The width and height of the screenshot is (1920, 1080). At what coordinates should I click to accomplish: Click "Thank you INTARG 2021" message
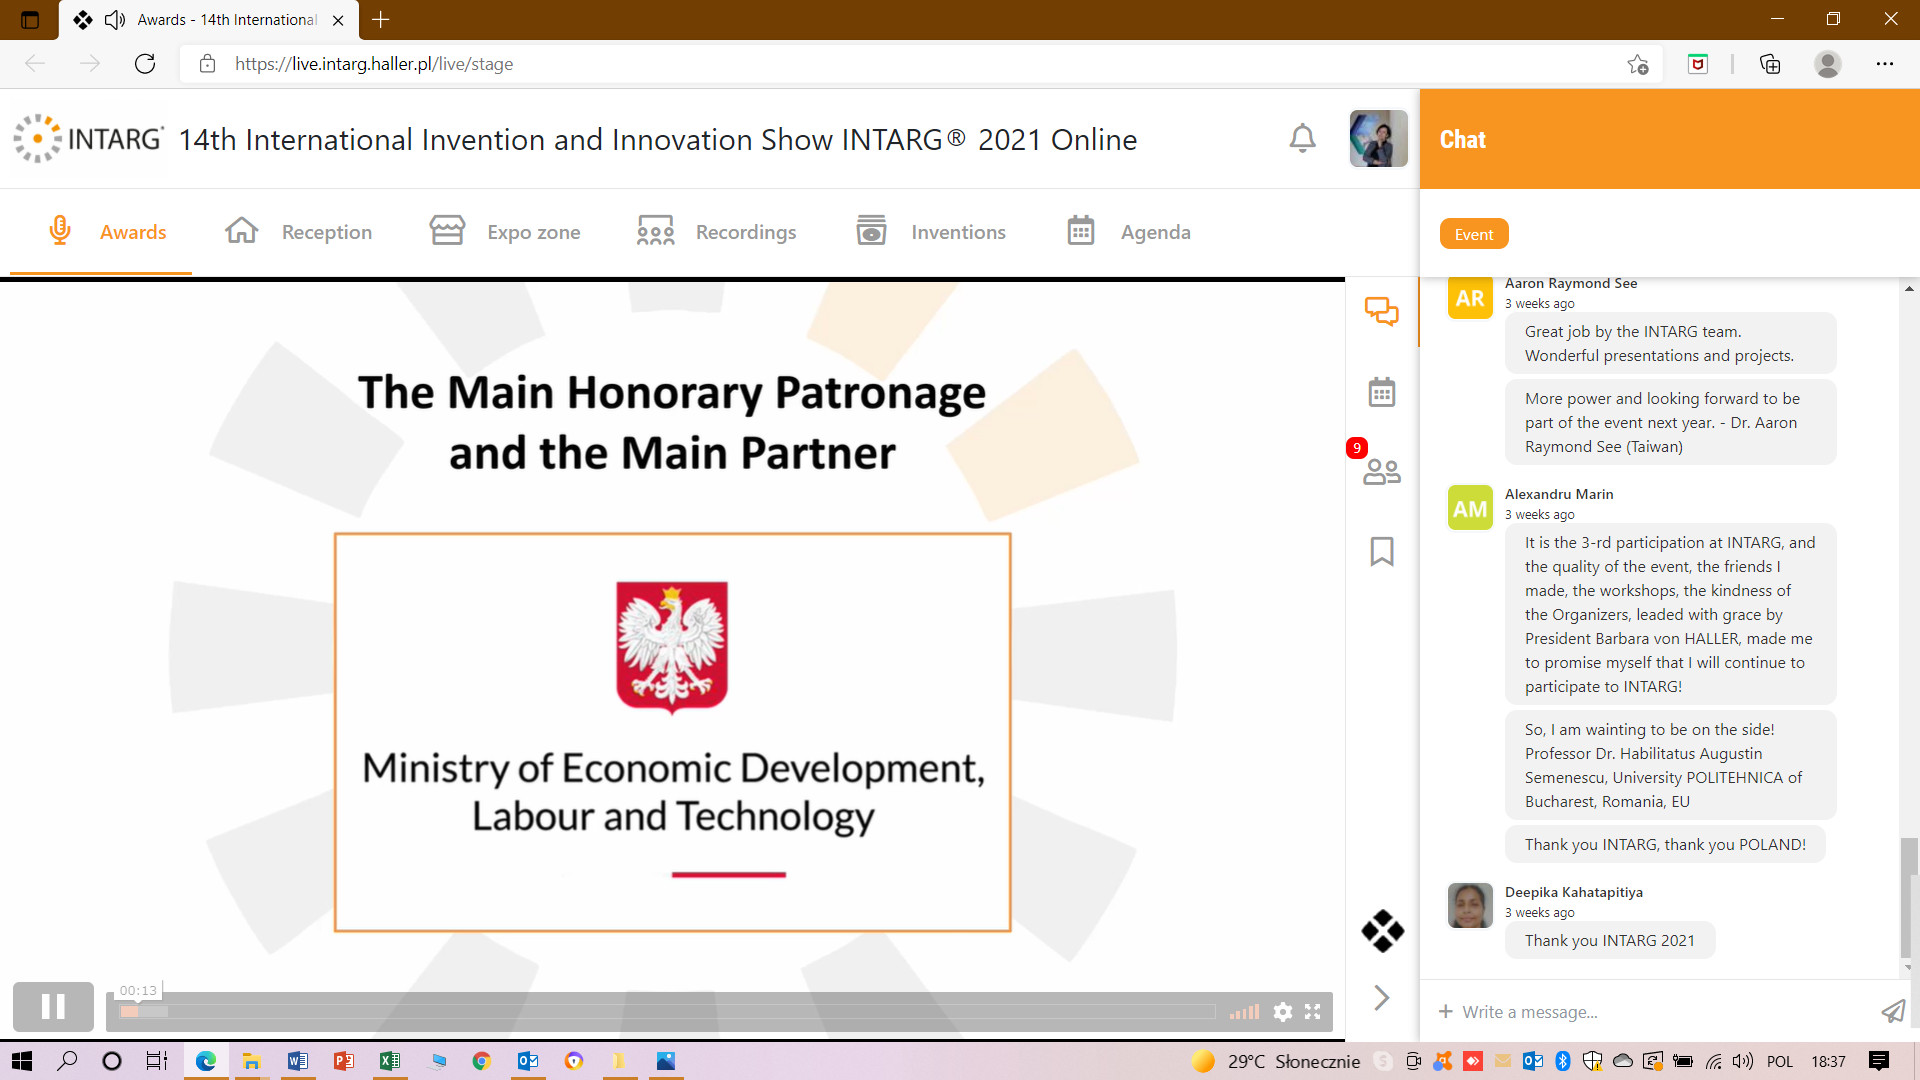tap(1609, 940)
